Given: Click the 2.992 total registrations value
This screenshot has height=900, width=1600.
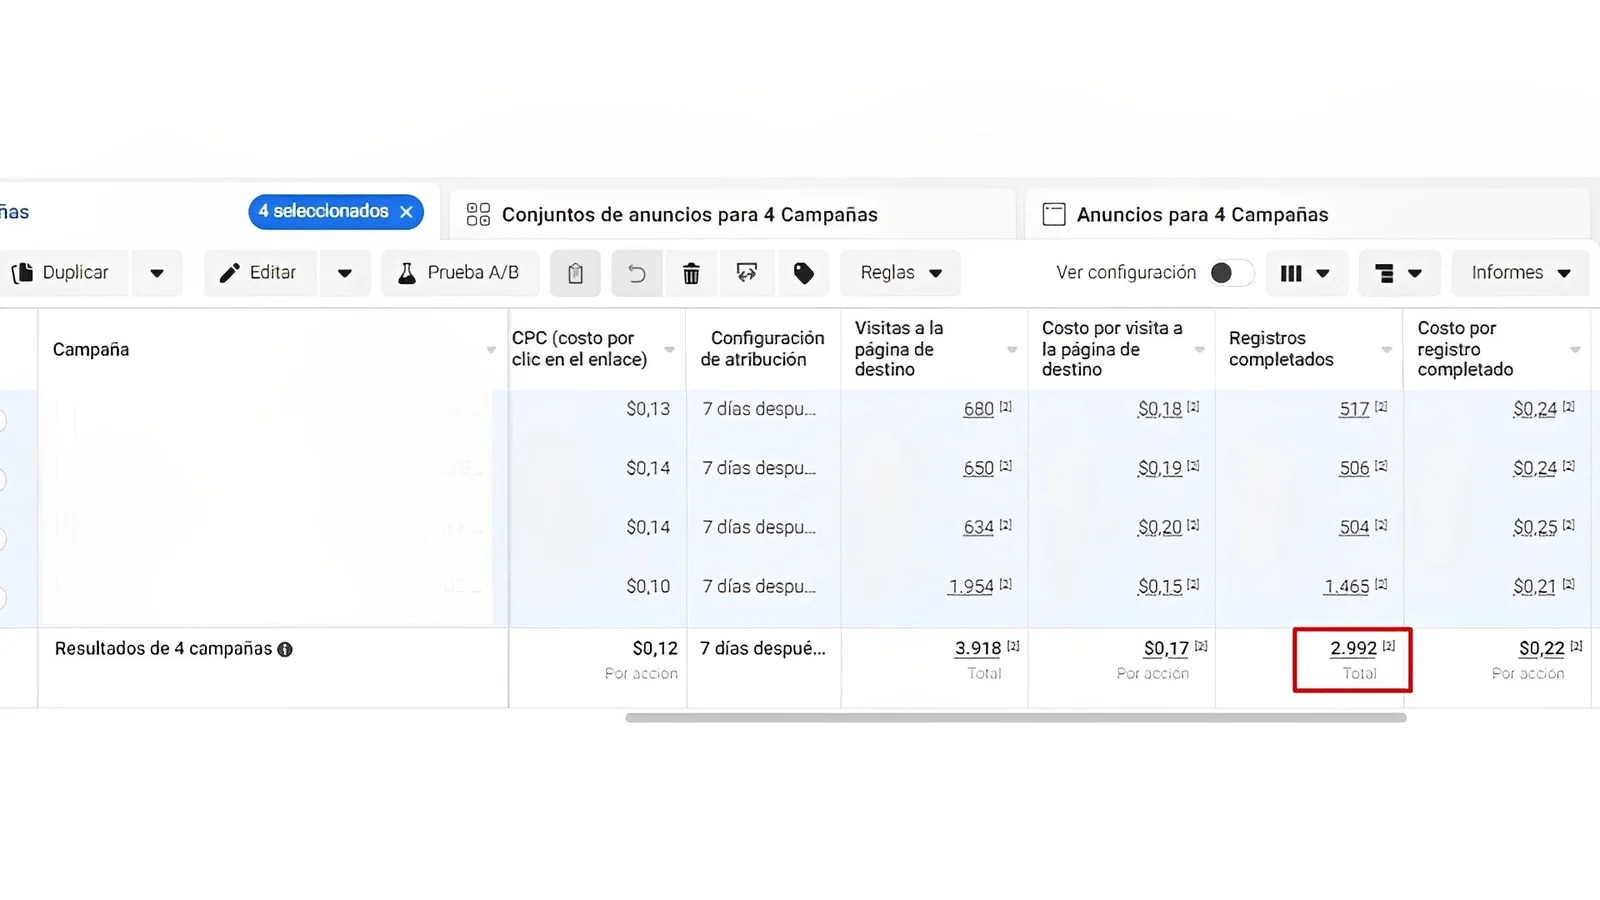Looking at the screenshot, I should click(x=1354, y=648).
